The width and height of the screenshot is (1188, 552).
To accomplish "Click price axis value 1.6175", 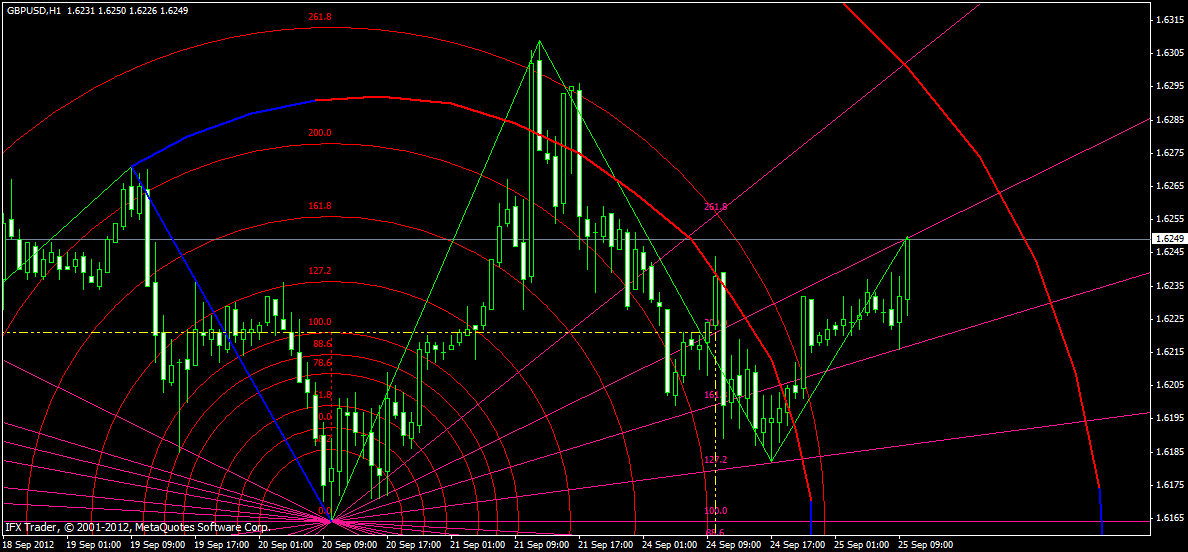I will [1169, 484].
